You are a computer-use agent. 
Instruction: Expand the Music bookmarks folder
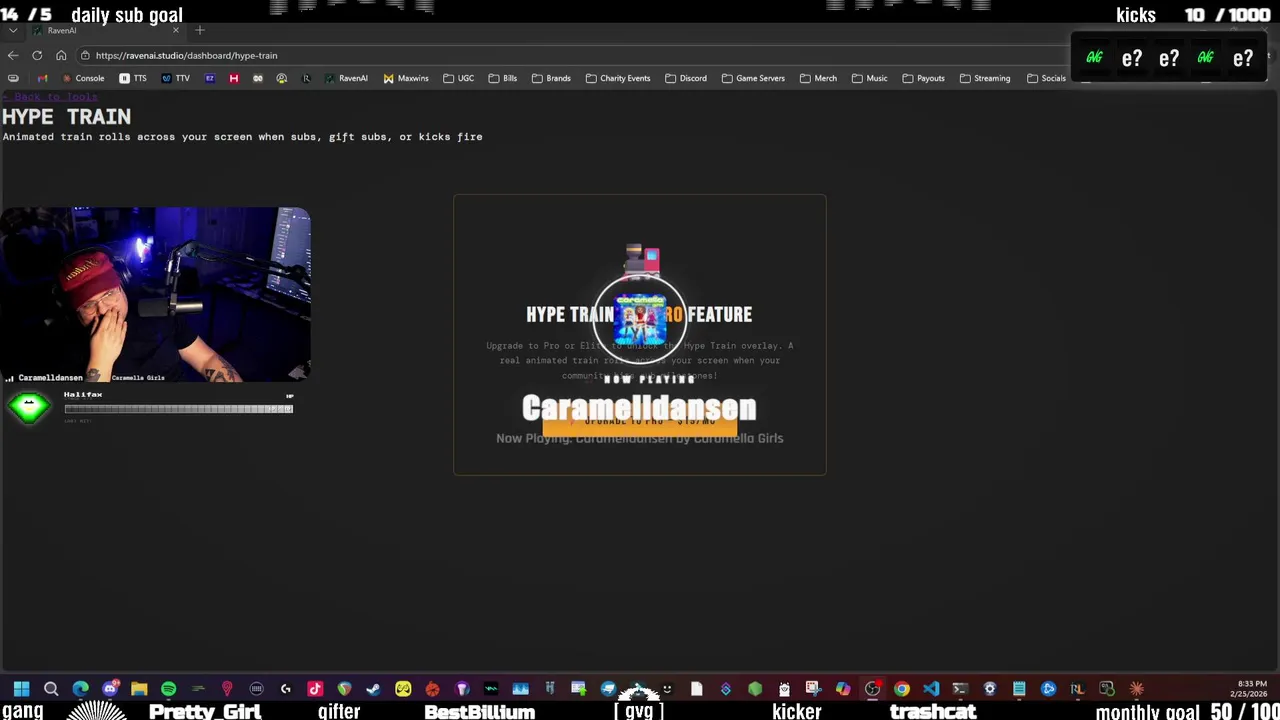869,78
